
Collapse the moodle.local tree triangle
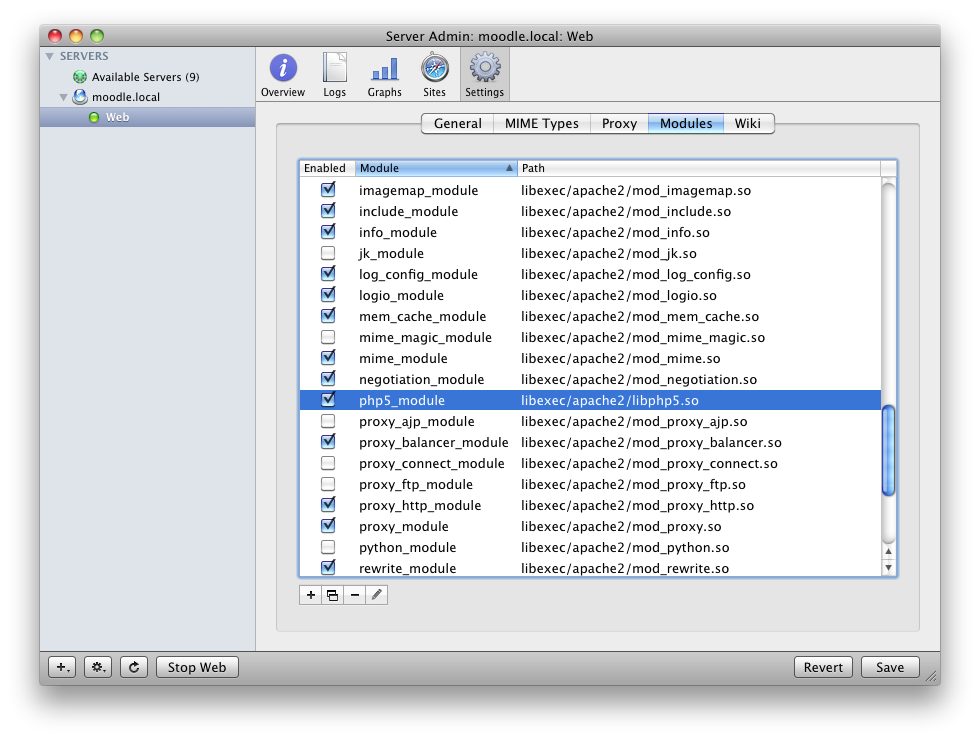63,97
